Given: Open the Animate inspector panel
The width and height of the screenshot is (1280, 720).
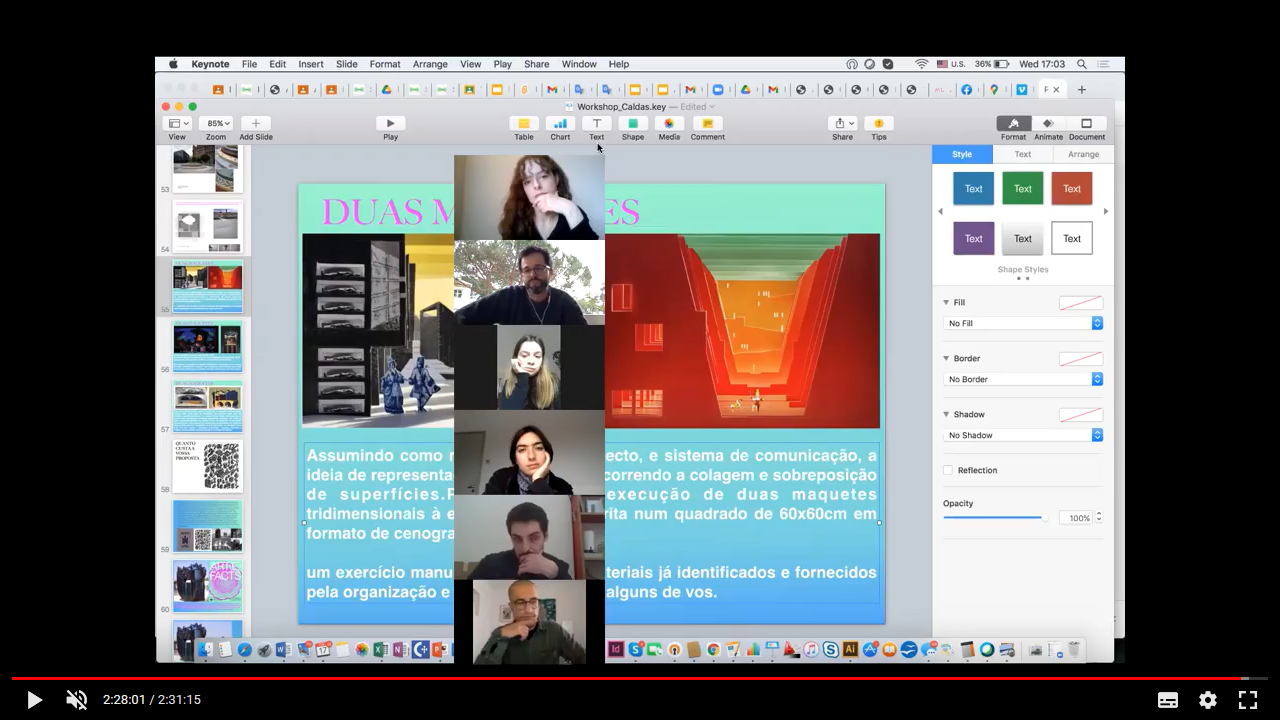Looking at the screenshot, I should [1048, 124].
